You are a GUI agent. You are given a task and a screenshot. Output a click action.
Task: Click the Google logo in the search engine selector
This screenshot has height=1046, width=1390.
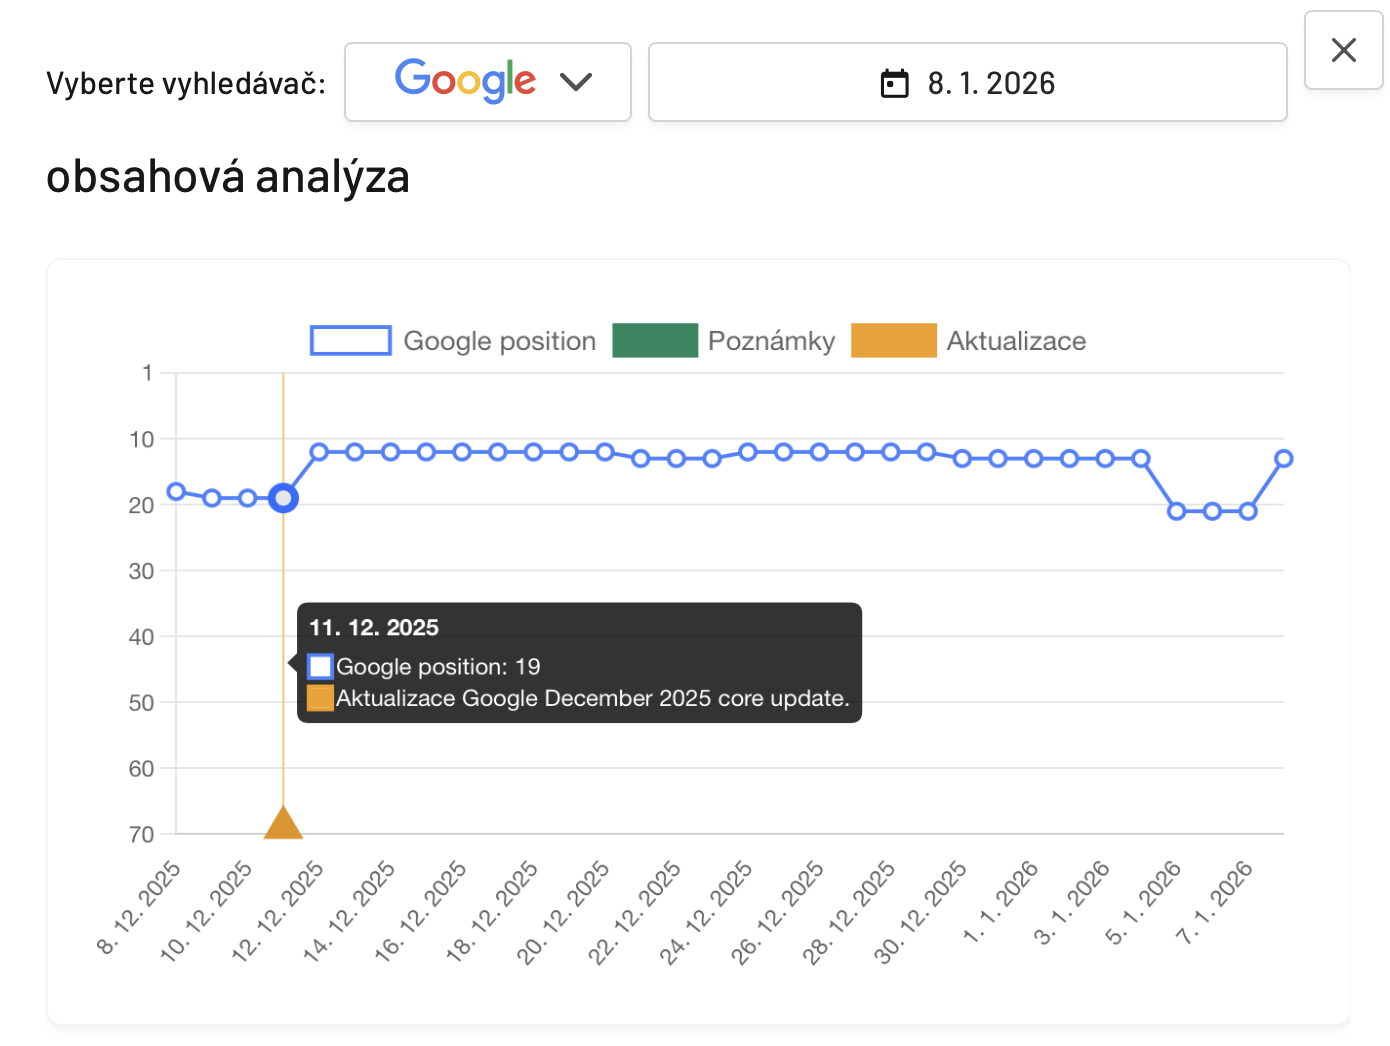[x=466, y=80]
